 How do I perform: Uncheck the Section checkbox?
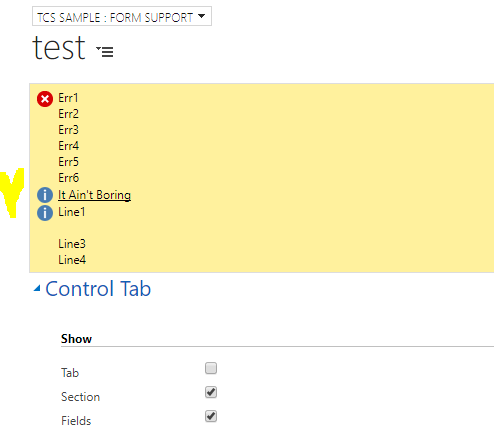[x=211, y=392]
